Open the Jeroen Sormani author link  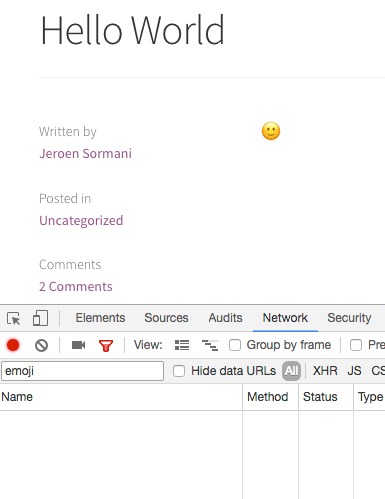pos(85,154)
